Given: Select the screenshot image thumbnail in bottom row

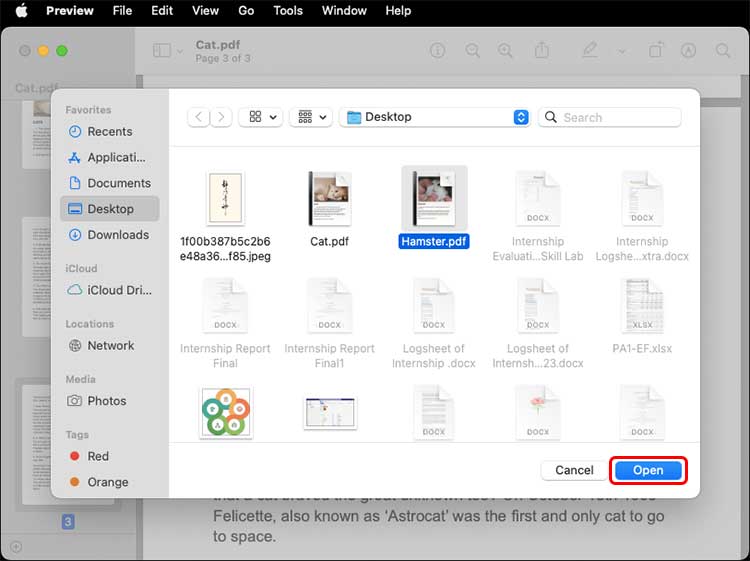Looking at the screenshot, I should coord(330,413).
